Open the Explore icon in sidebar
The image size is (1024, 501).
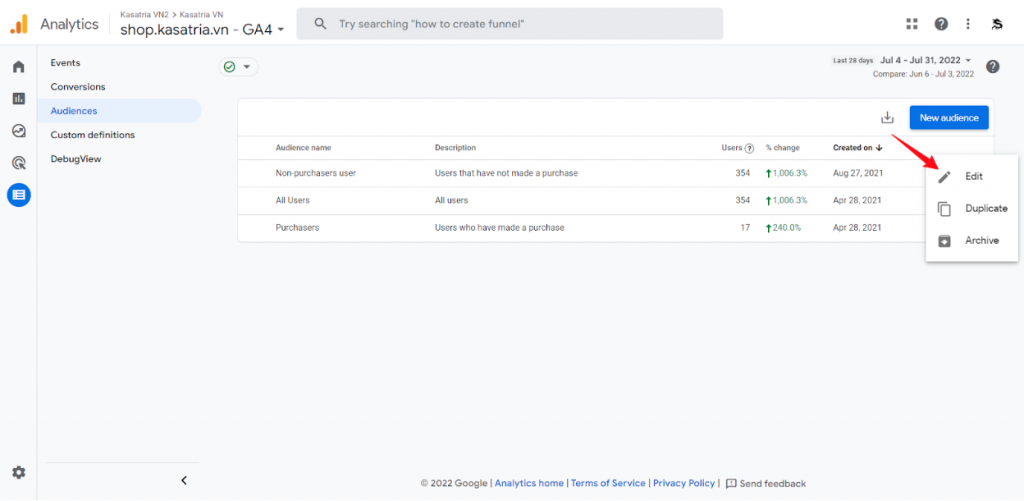[x=19, y=131]
